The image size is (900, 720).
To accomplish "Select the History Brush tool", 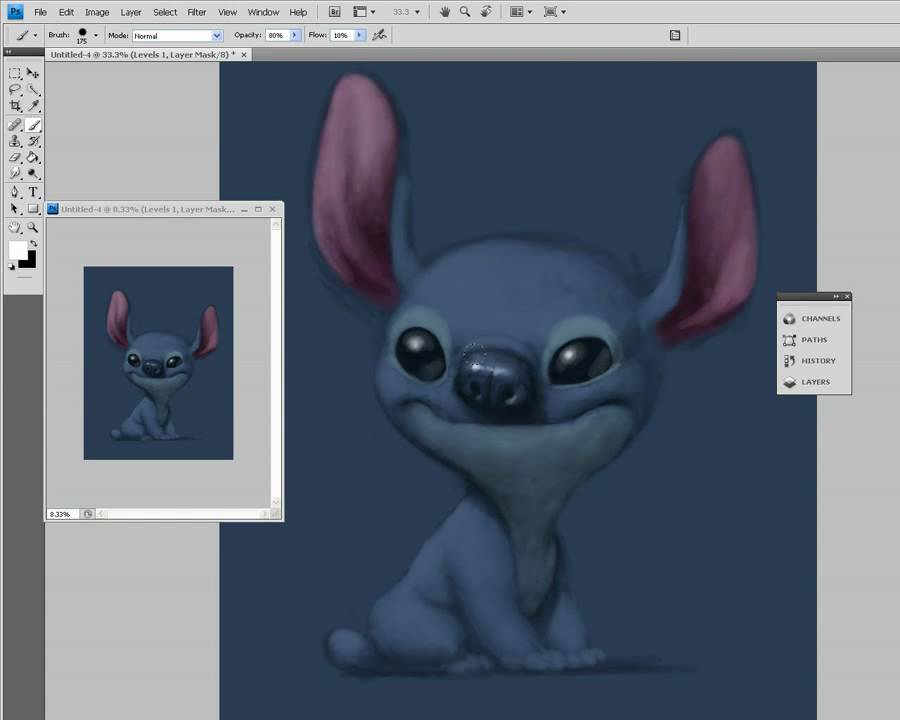I will coord(33,141).
